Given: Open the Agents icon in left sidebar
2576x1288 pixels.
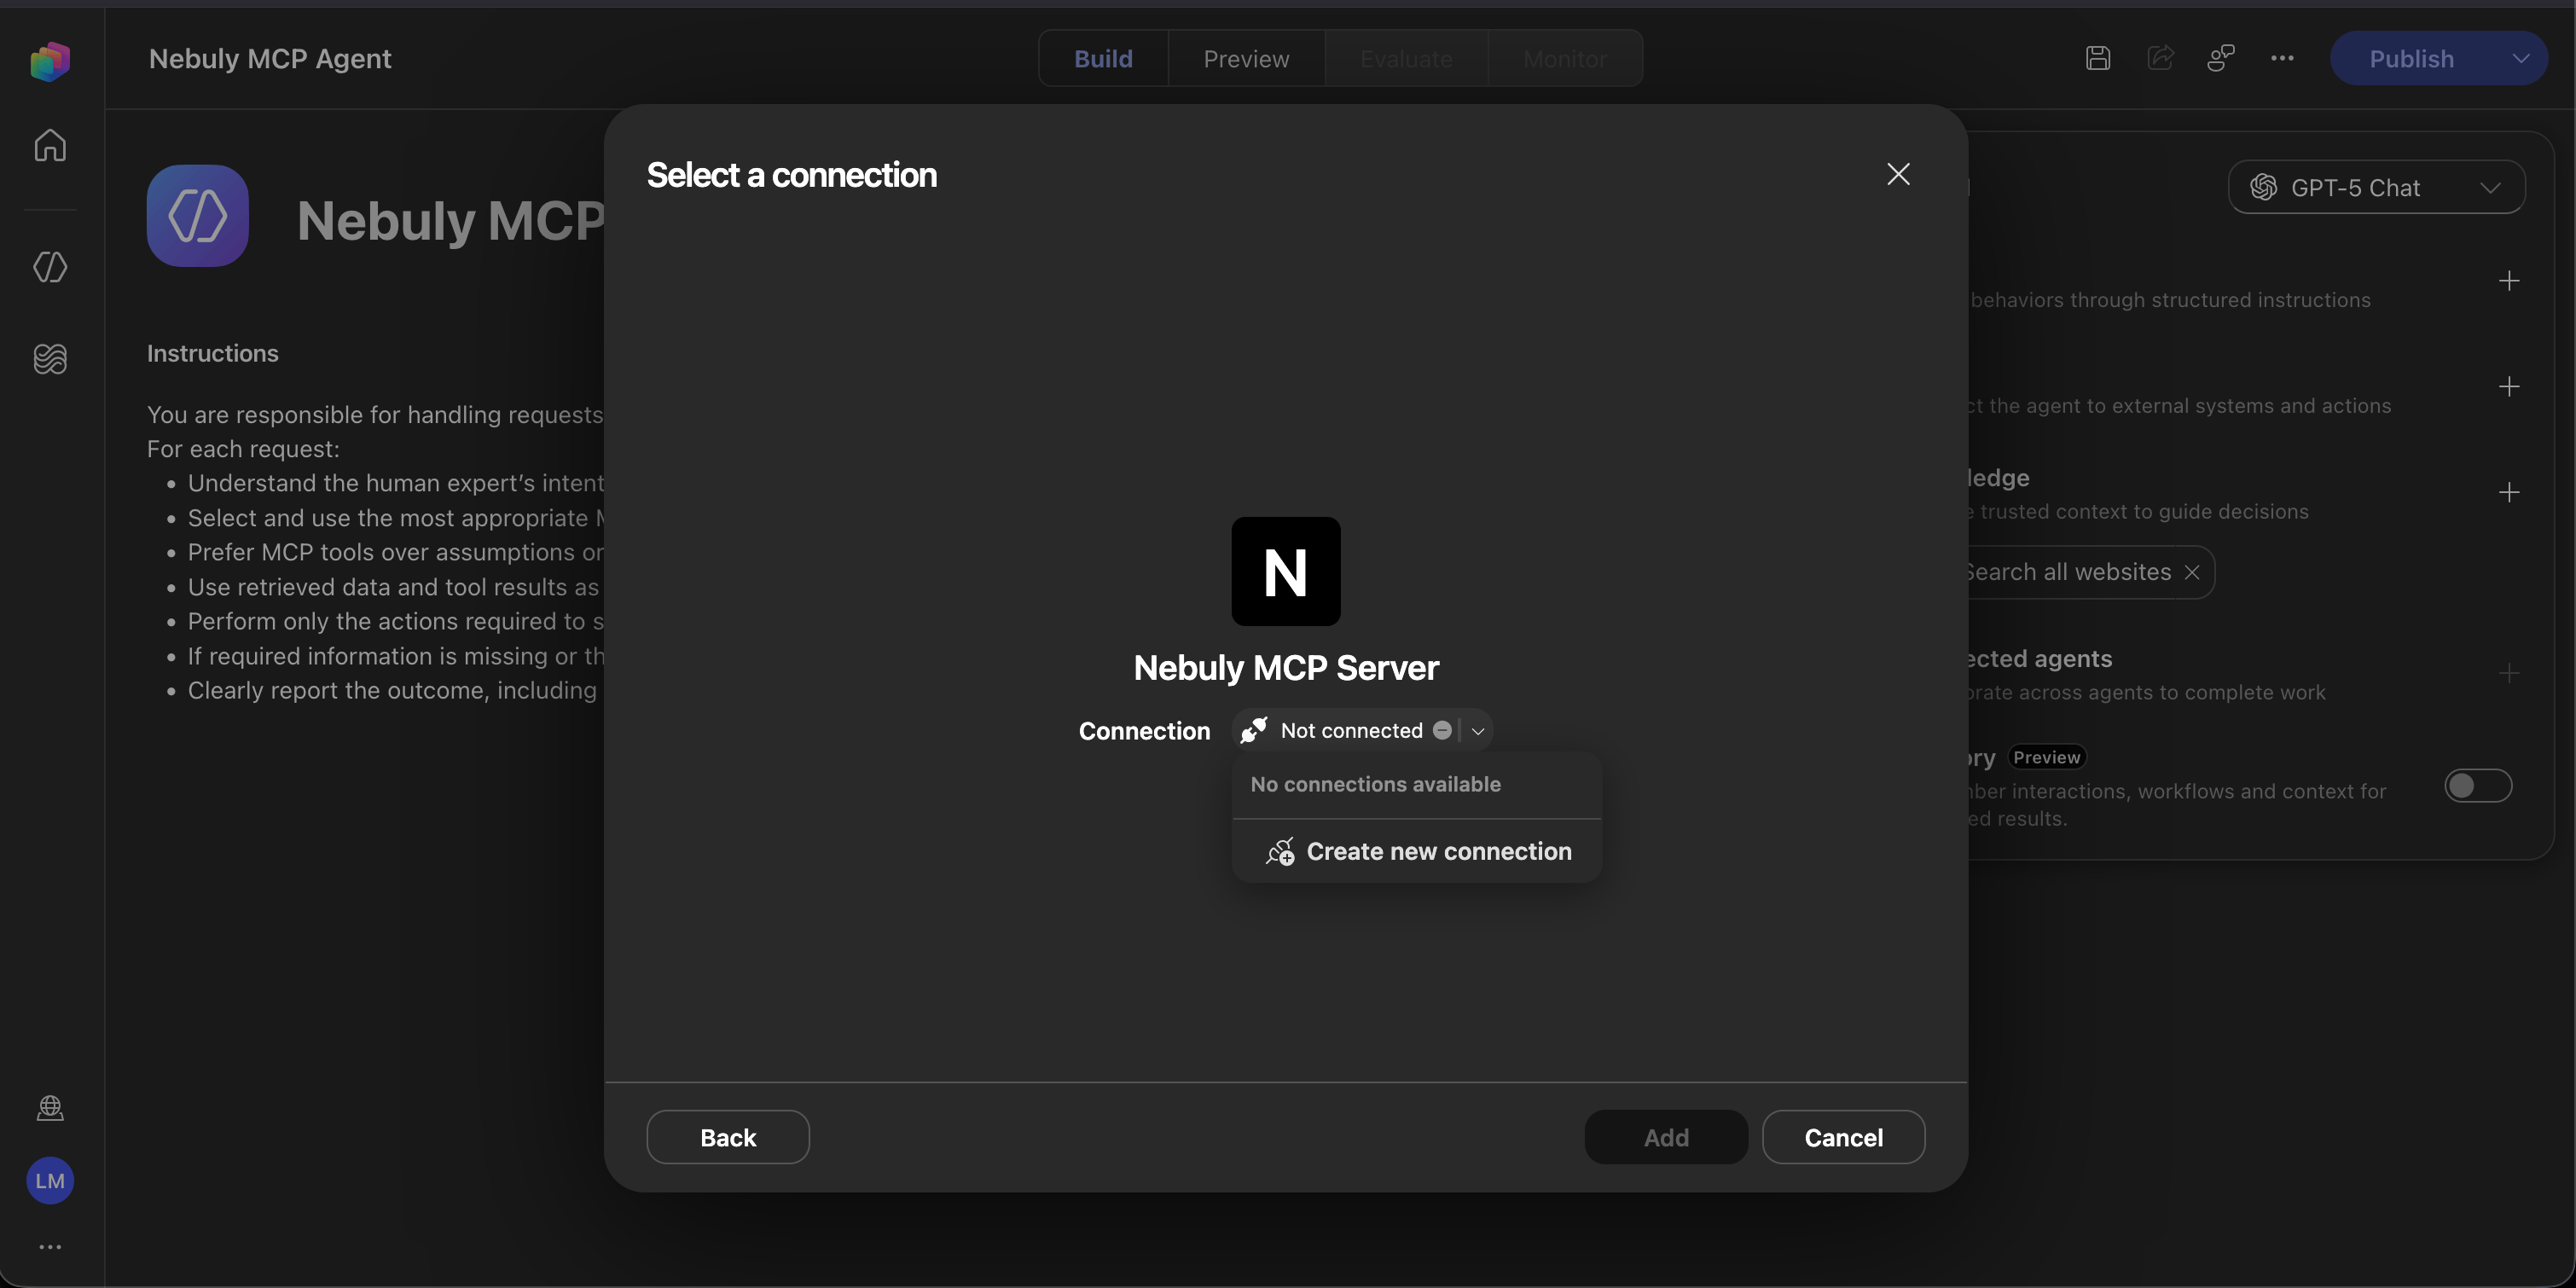Looking at the screenshot, I should 50,267.
